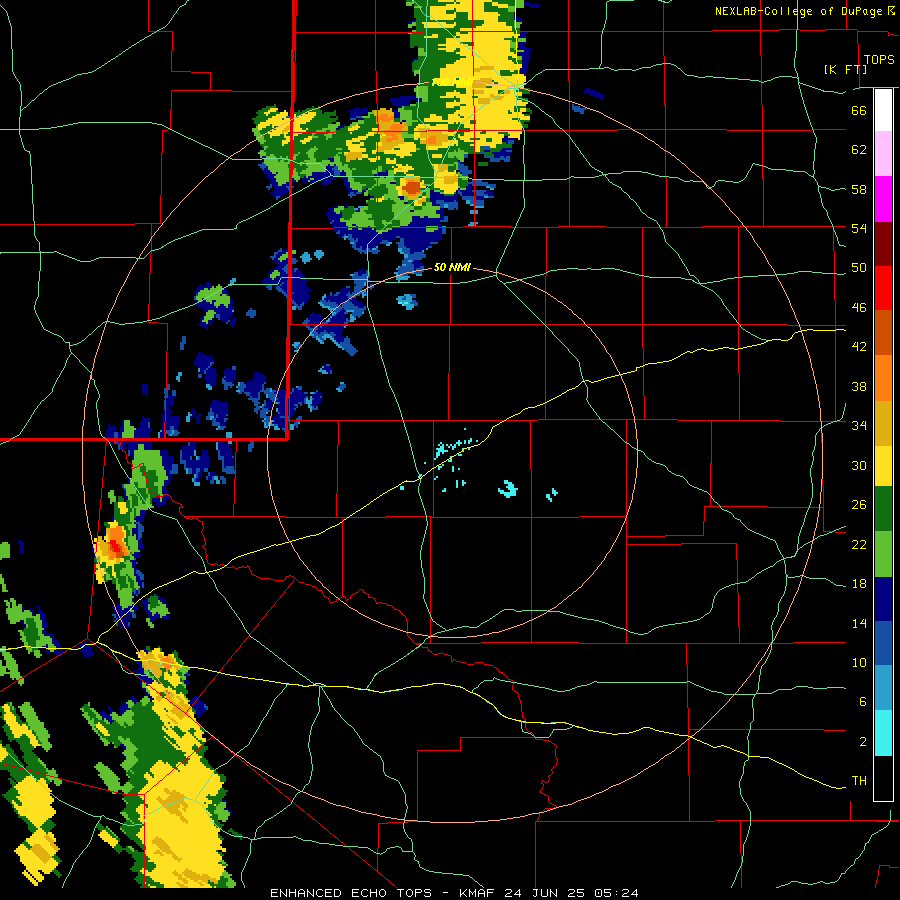Screen dimensions: 900x900
Task: Click the legend value 6
Action: [862, 701]
